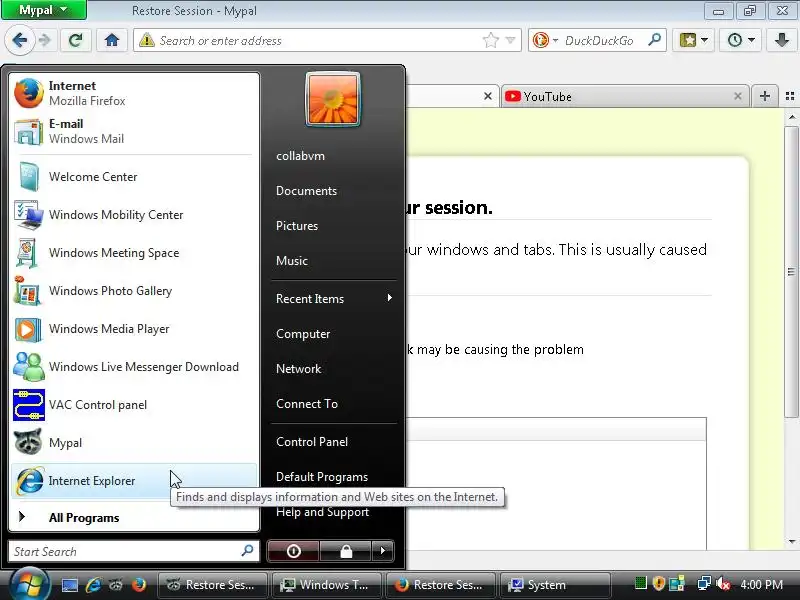Switch to System taskbar window
The width and height of the screenshot is (800, 600).
pyautogui.click(x=555, y=585)
